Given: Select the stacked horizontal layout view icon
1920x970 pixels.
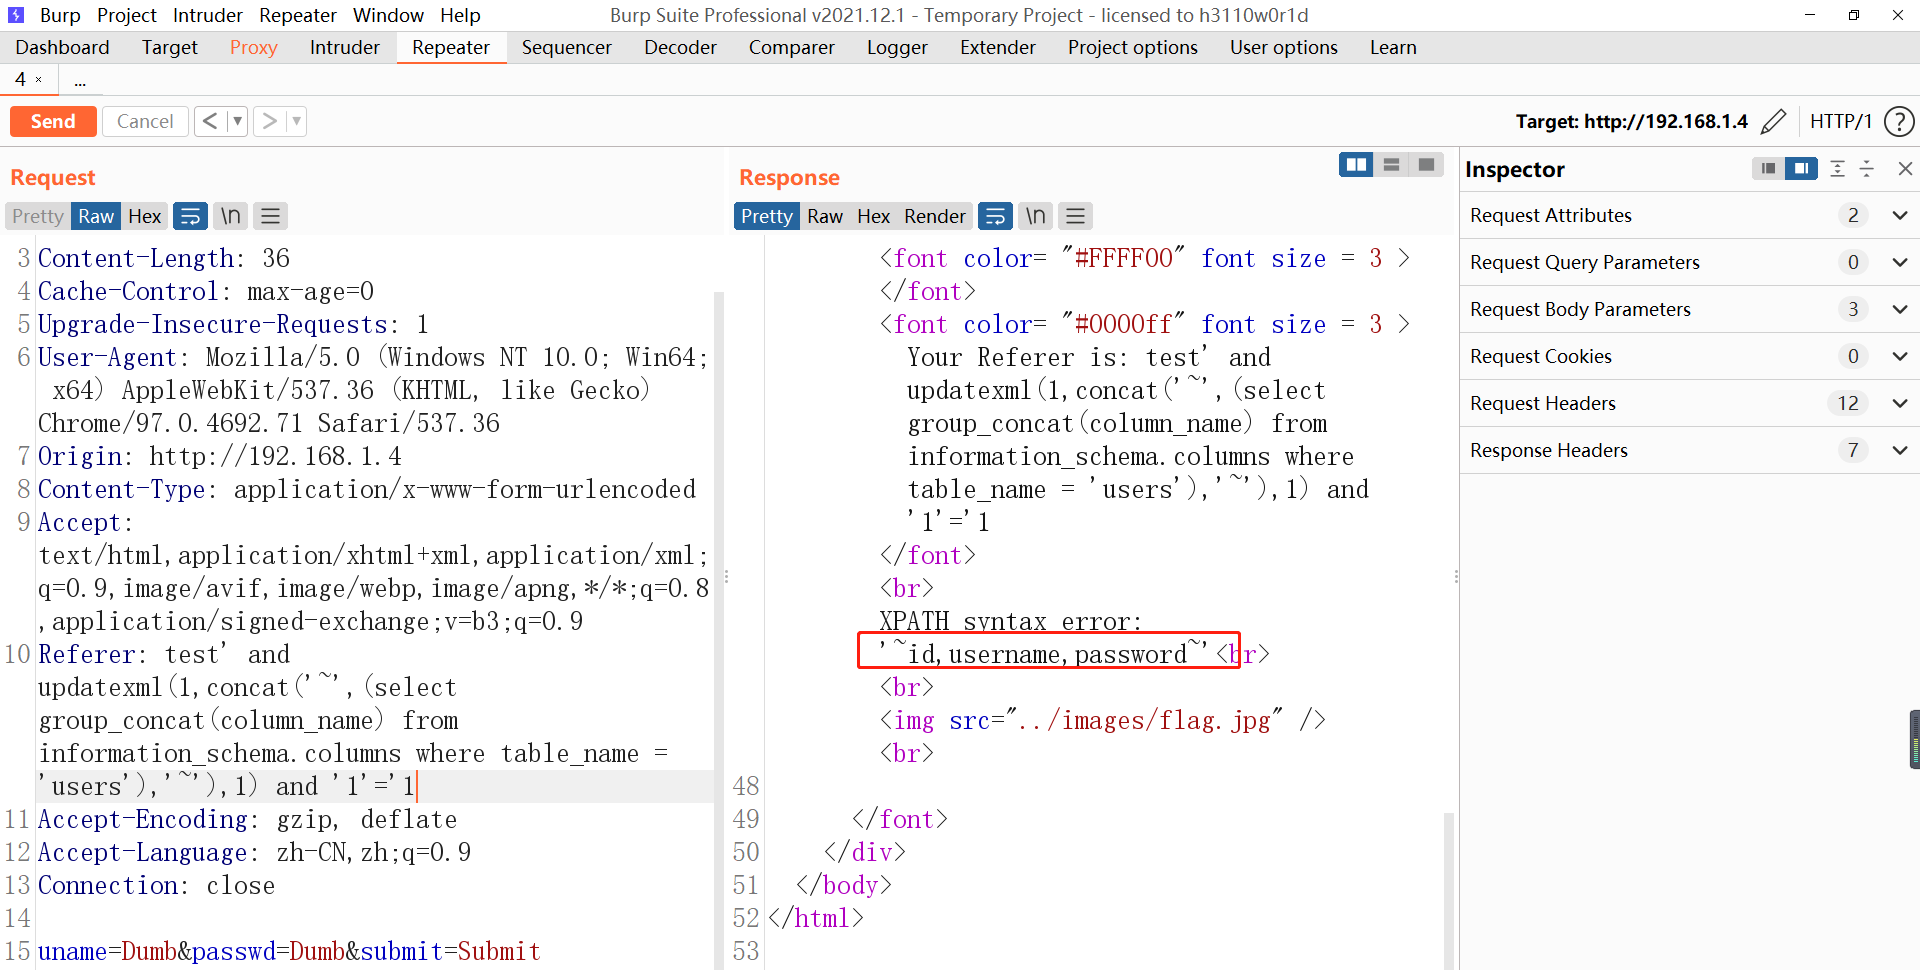Looking at the screenshot, I should [x=1391, y=164].
